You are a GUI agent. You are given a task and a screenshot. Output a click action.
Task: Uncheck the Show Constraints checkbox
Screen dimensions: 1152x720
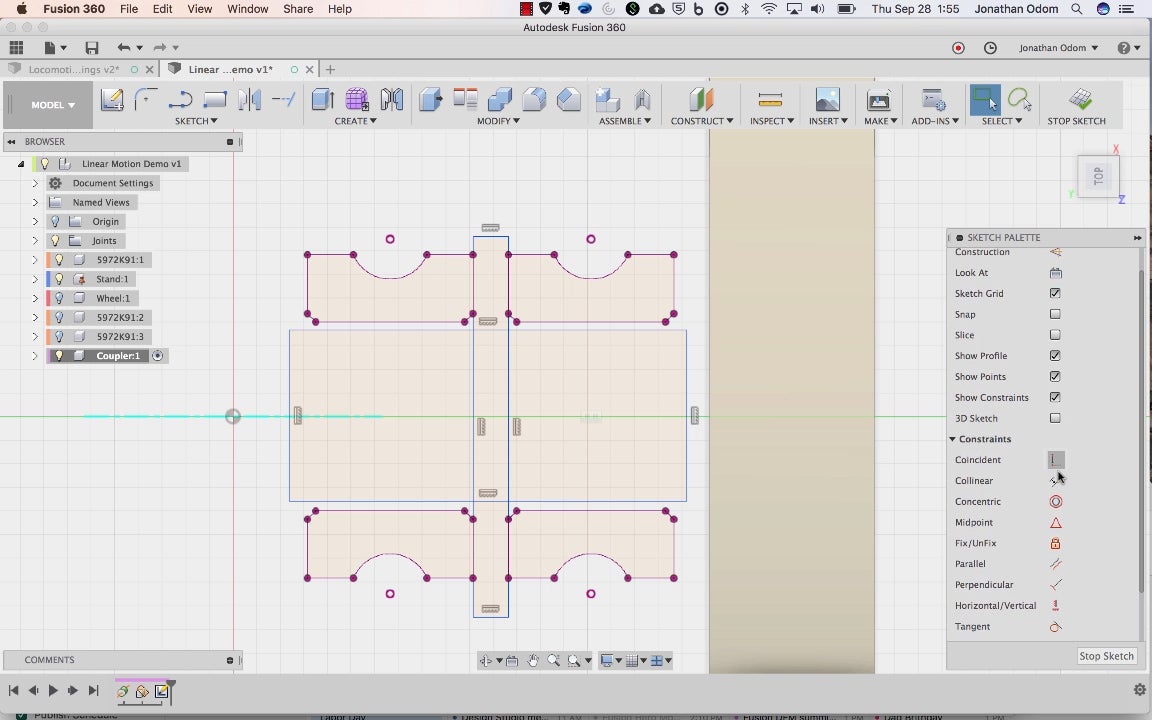pyautogui.click(x=1055, y=398)
